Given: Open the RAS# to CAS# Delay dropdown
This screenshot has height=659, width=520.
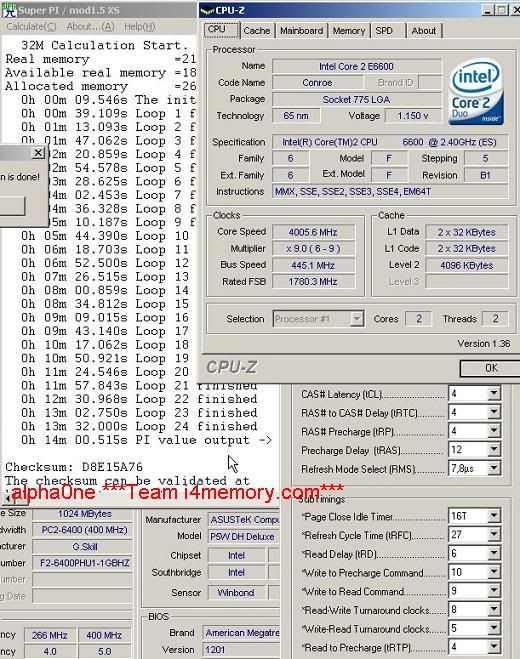Looking at the screenshot, I should (494, 412).
